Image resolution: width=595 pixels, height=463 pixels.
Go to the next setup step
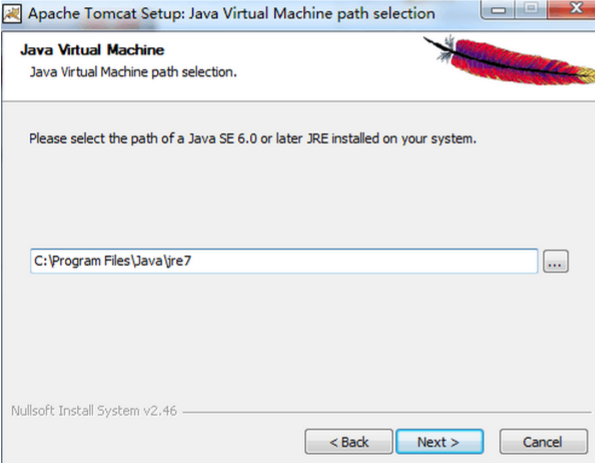tap(439, 442)
